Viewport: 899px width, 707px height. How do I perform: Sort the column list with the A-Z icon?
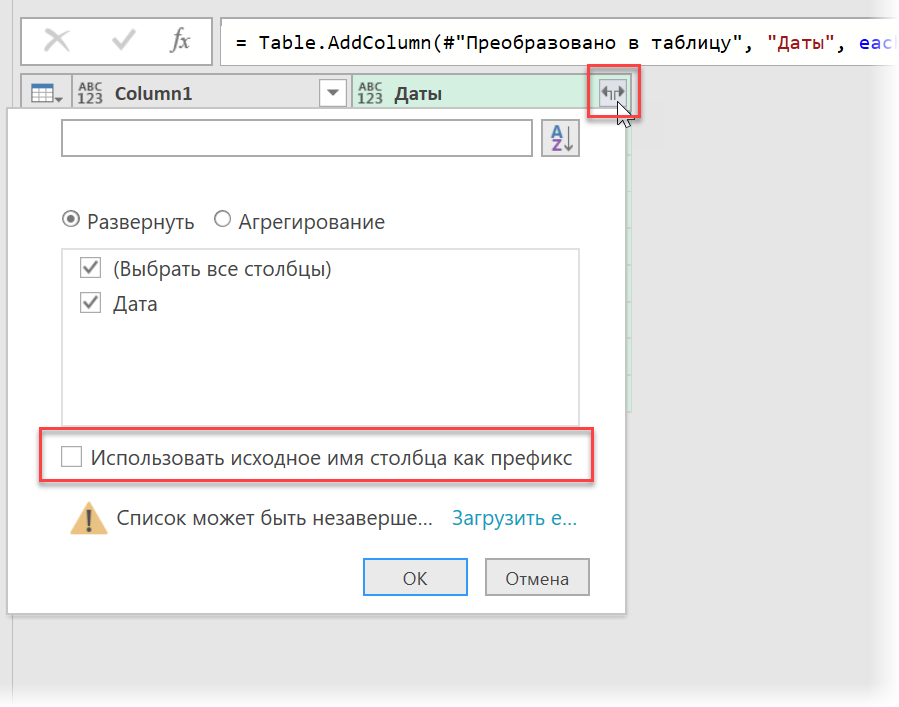coord(560,138)
